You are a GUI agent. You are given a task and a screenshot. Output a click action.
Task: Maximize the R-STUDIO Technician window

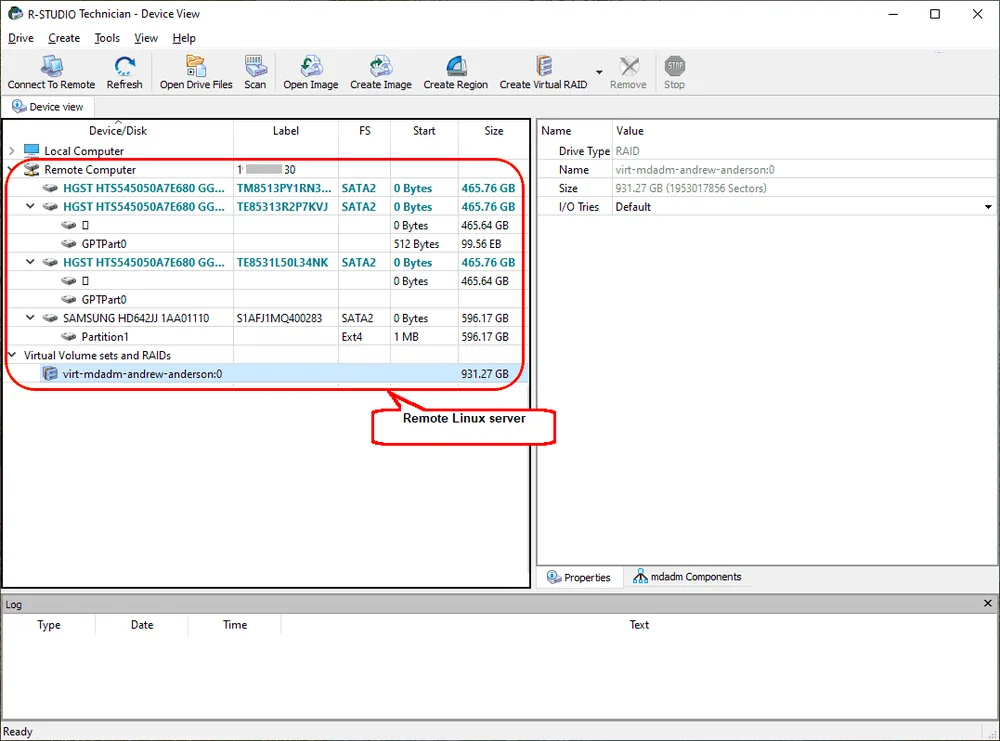(934, 13)
